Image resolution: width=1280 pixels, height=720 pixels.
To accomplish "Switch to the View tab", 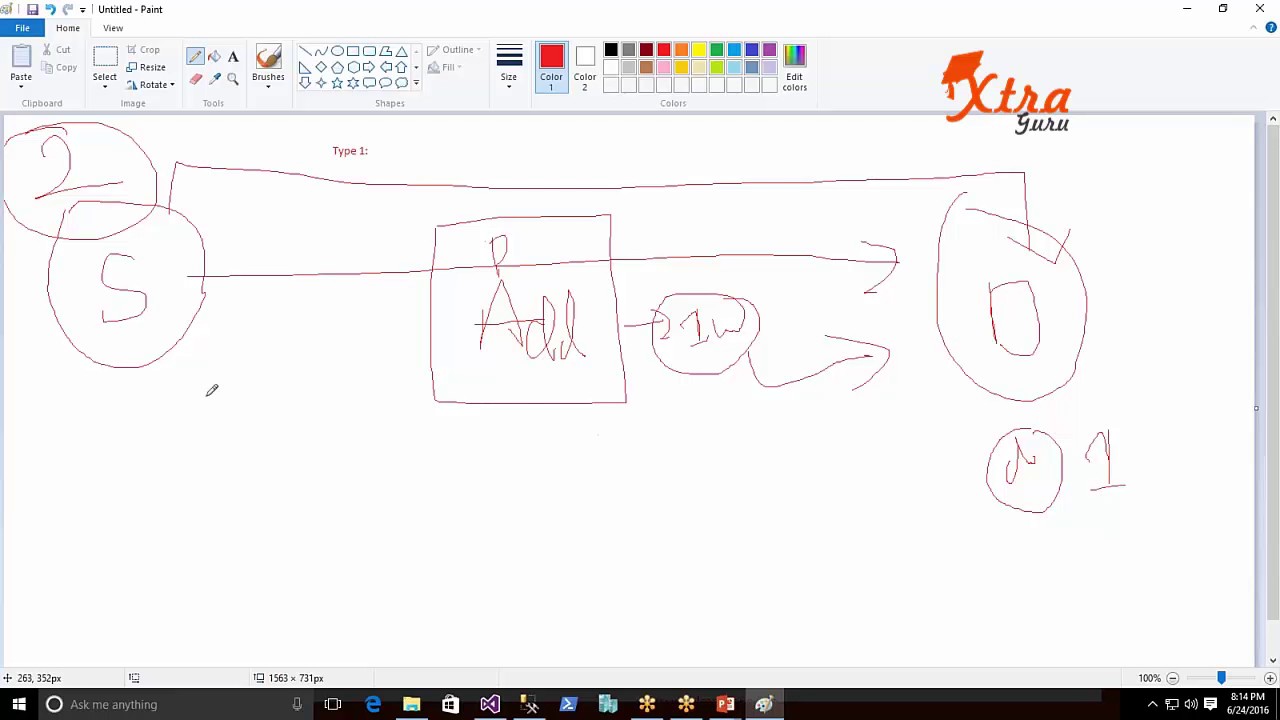I will [113, 28].
